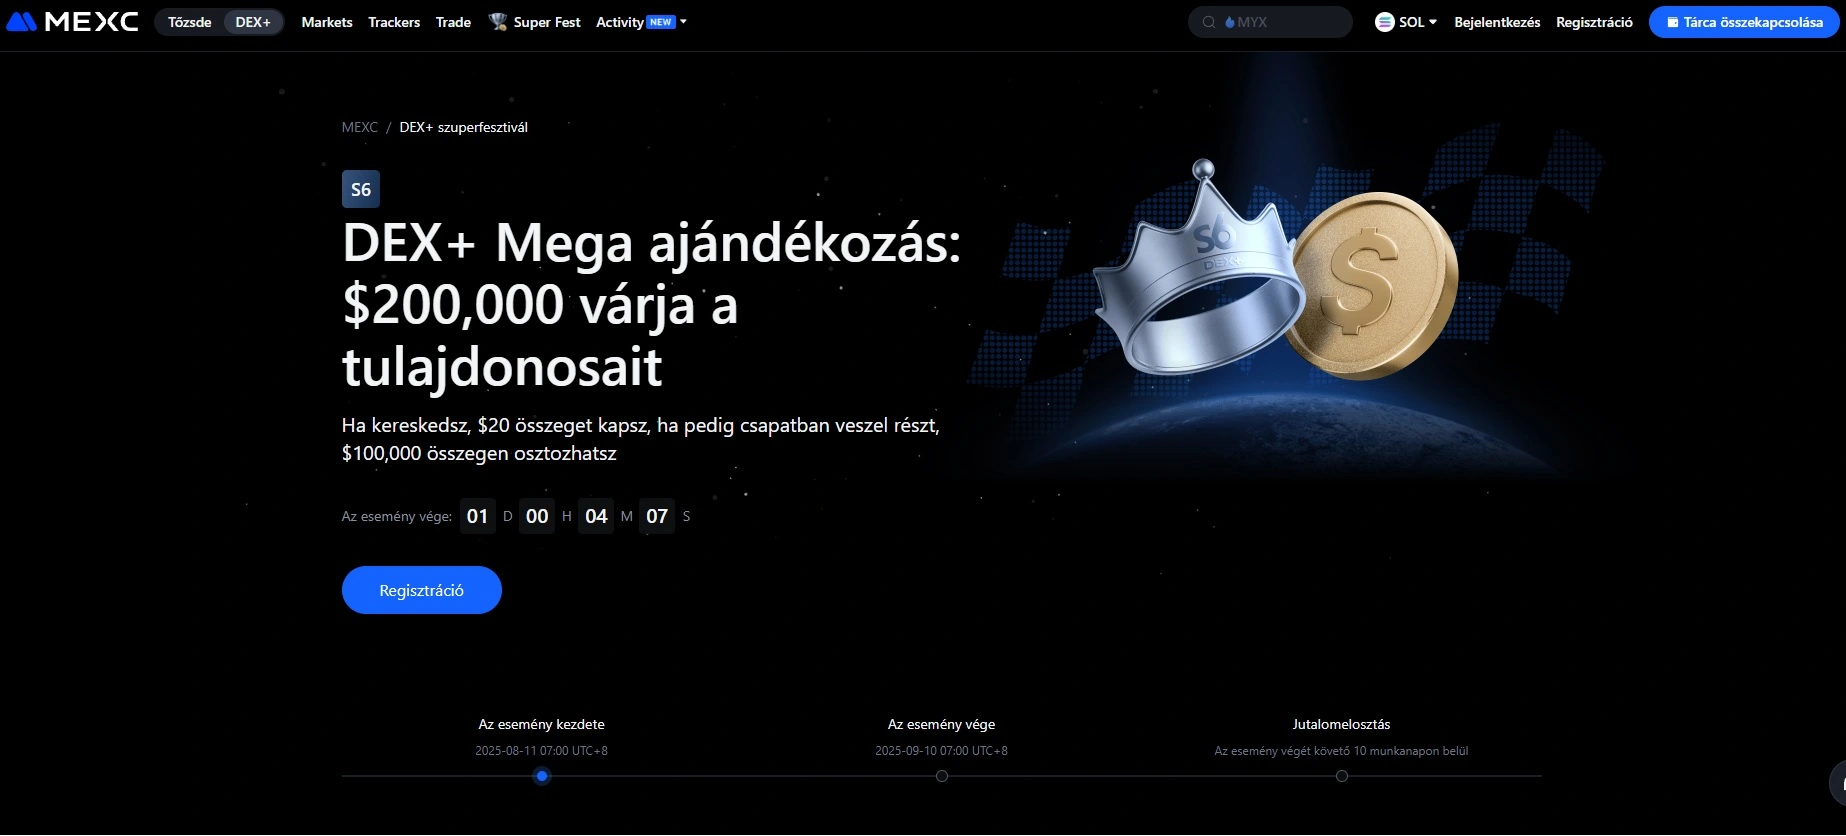
Task: Click the water drop icon in search field
Action: 1230,22
